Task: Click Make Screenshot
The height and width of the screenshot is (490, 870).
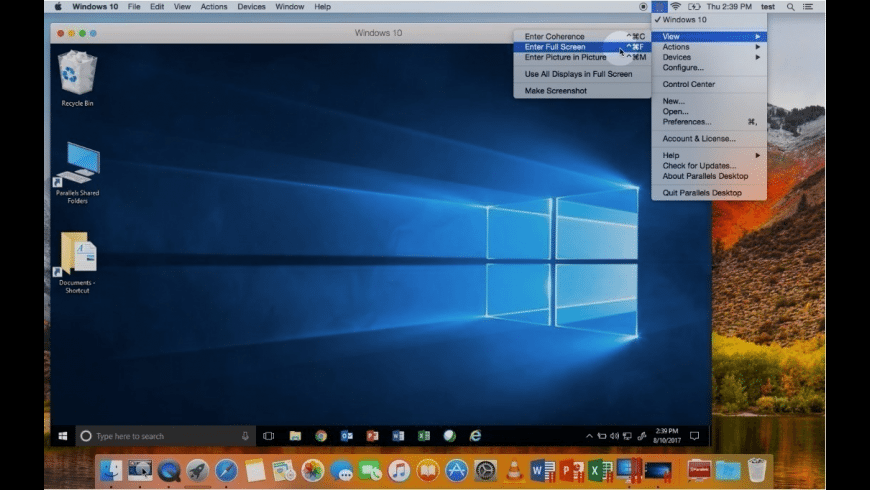Action: [x=556, y=91]
